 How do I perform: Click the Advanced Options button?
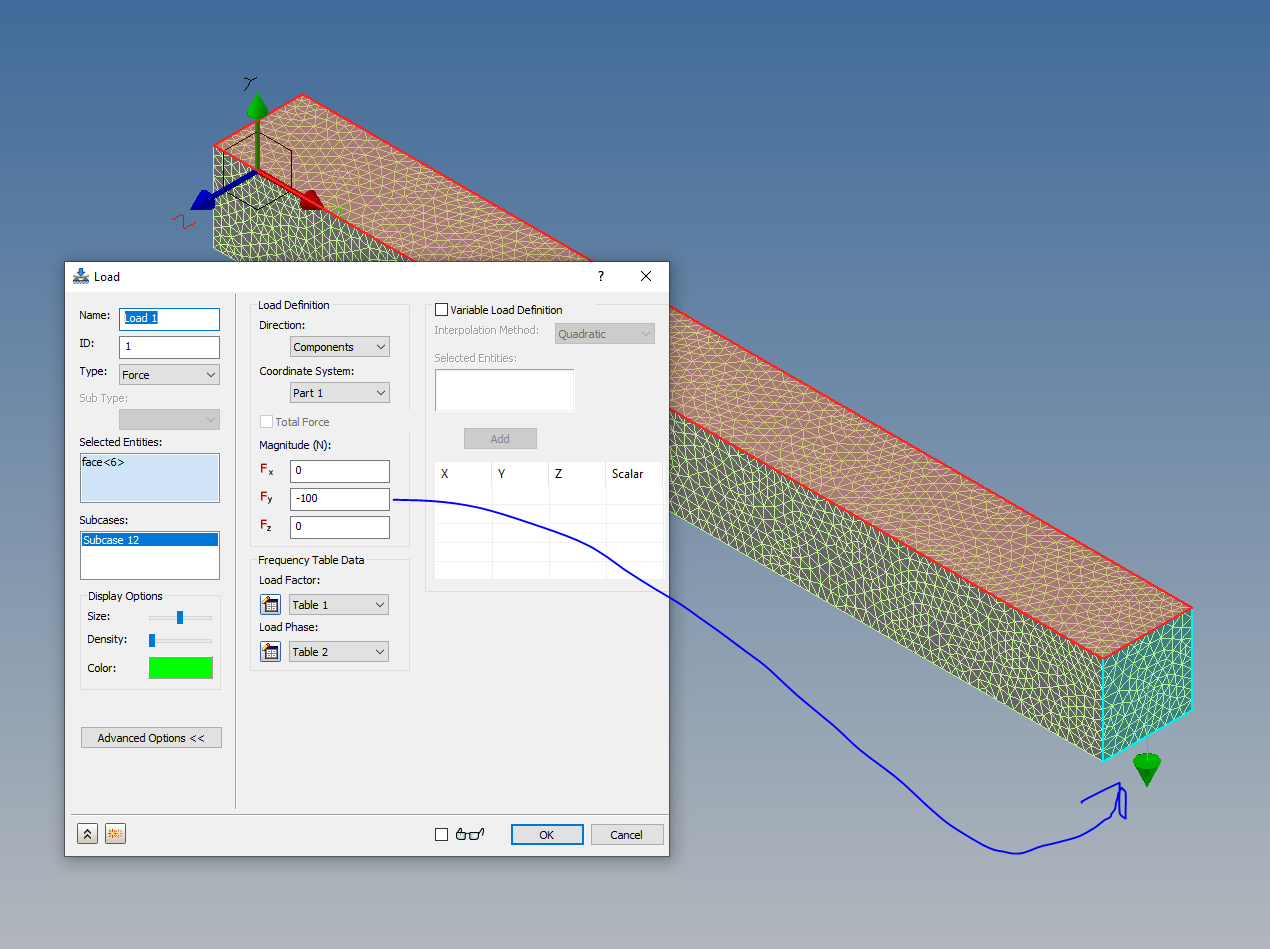click(151, 737)
